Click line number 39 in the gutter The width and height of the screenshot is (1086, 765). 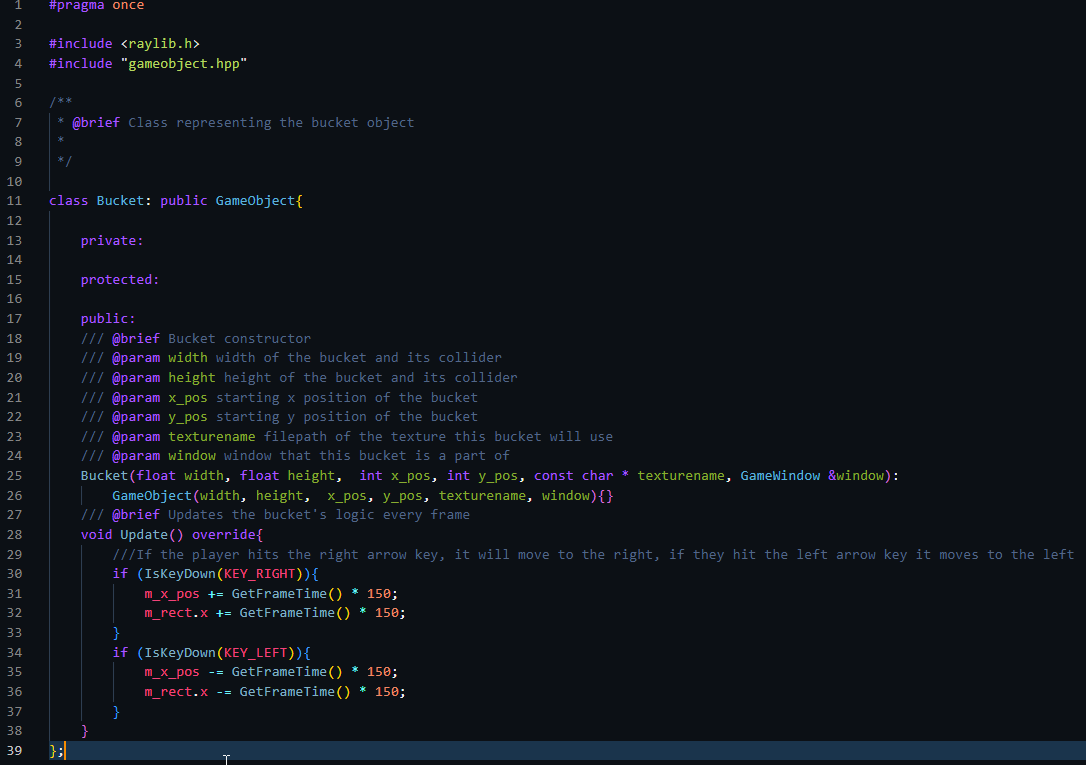coord(14,750)
